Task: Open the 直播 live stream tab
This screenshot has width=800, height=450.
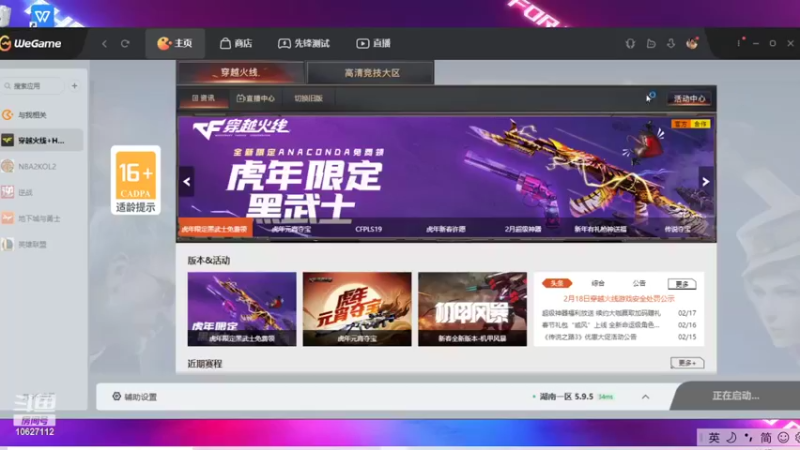Action: pyautogui.click(x=373, y=43)
